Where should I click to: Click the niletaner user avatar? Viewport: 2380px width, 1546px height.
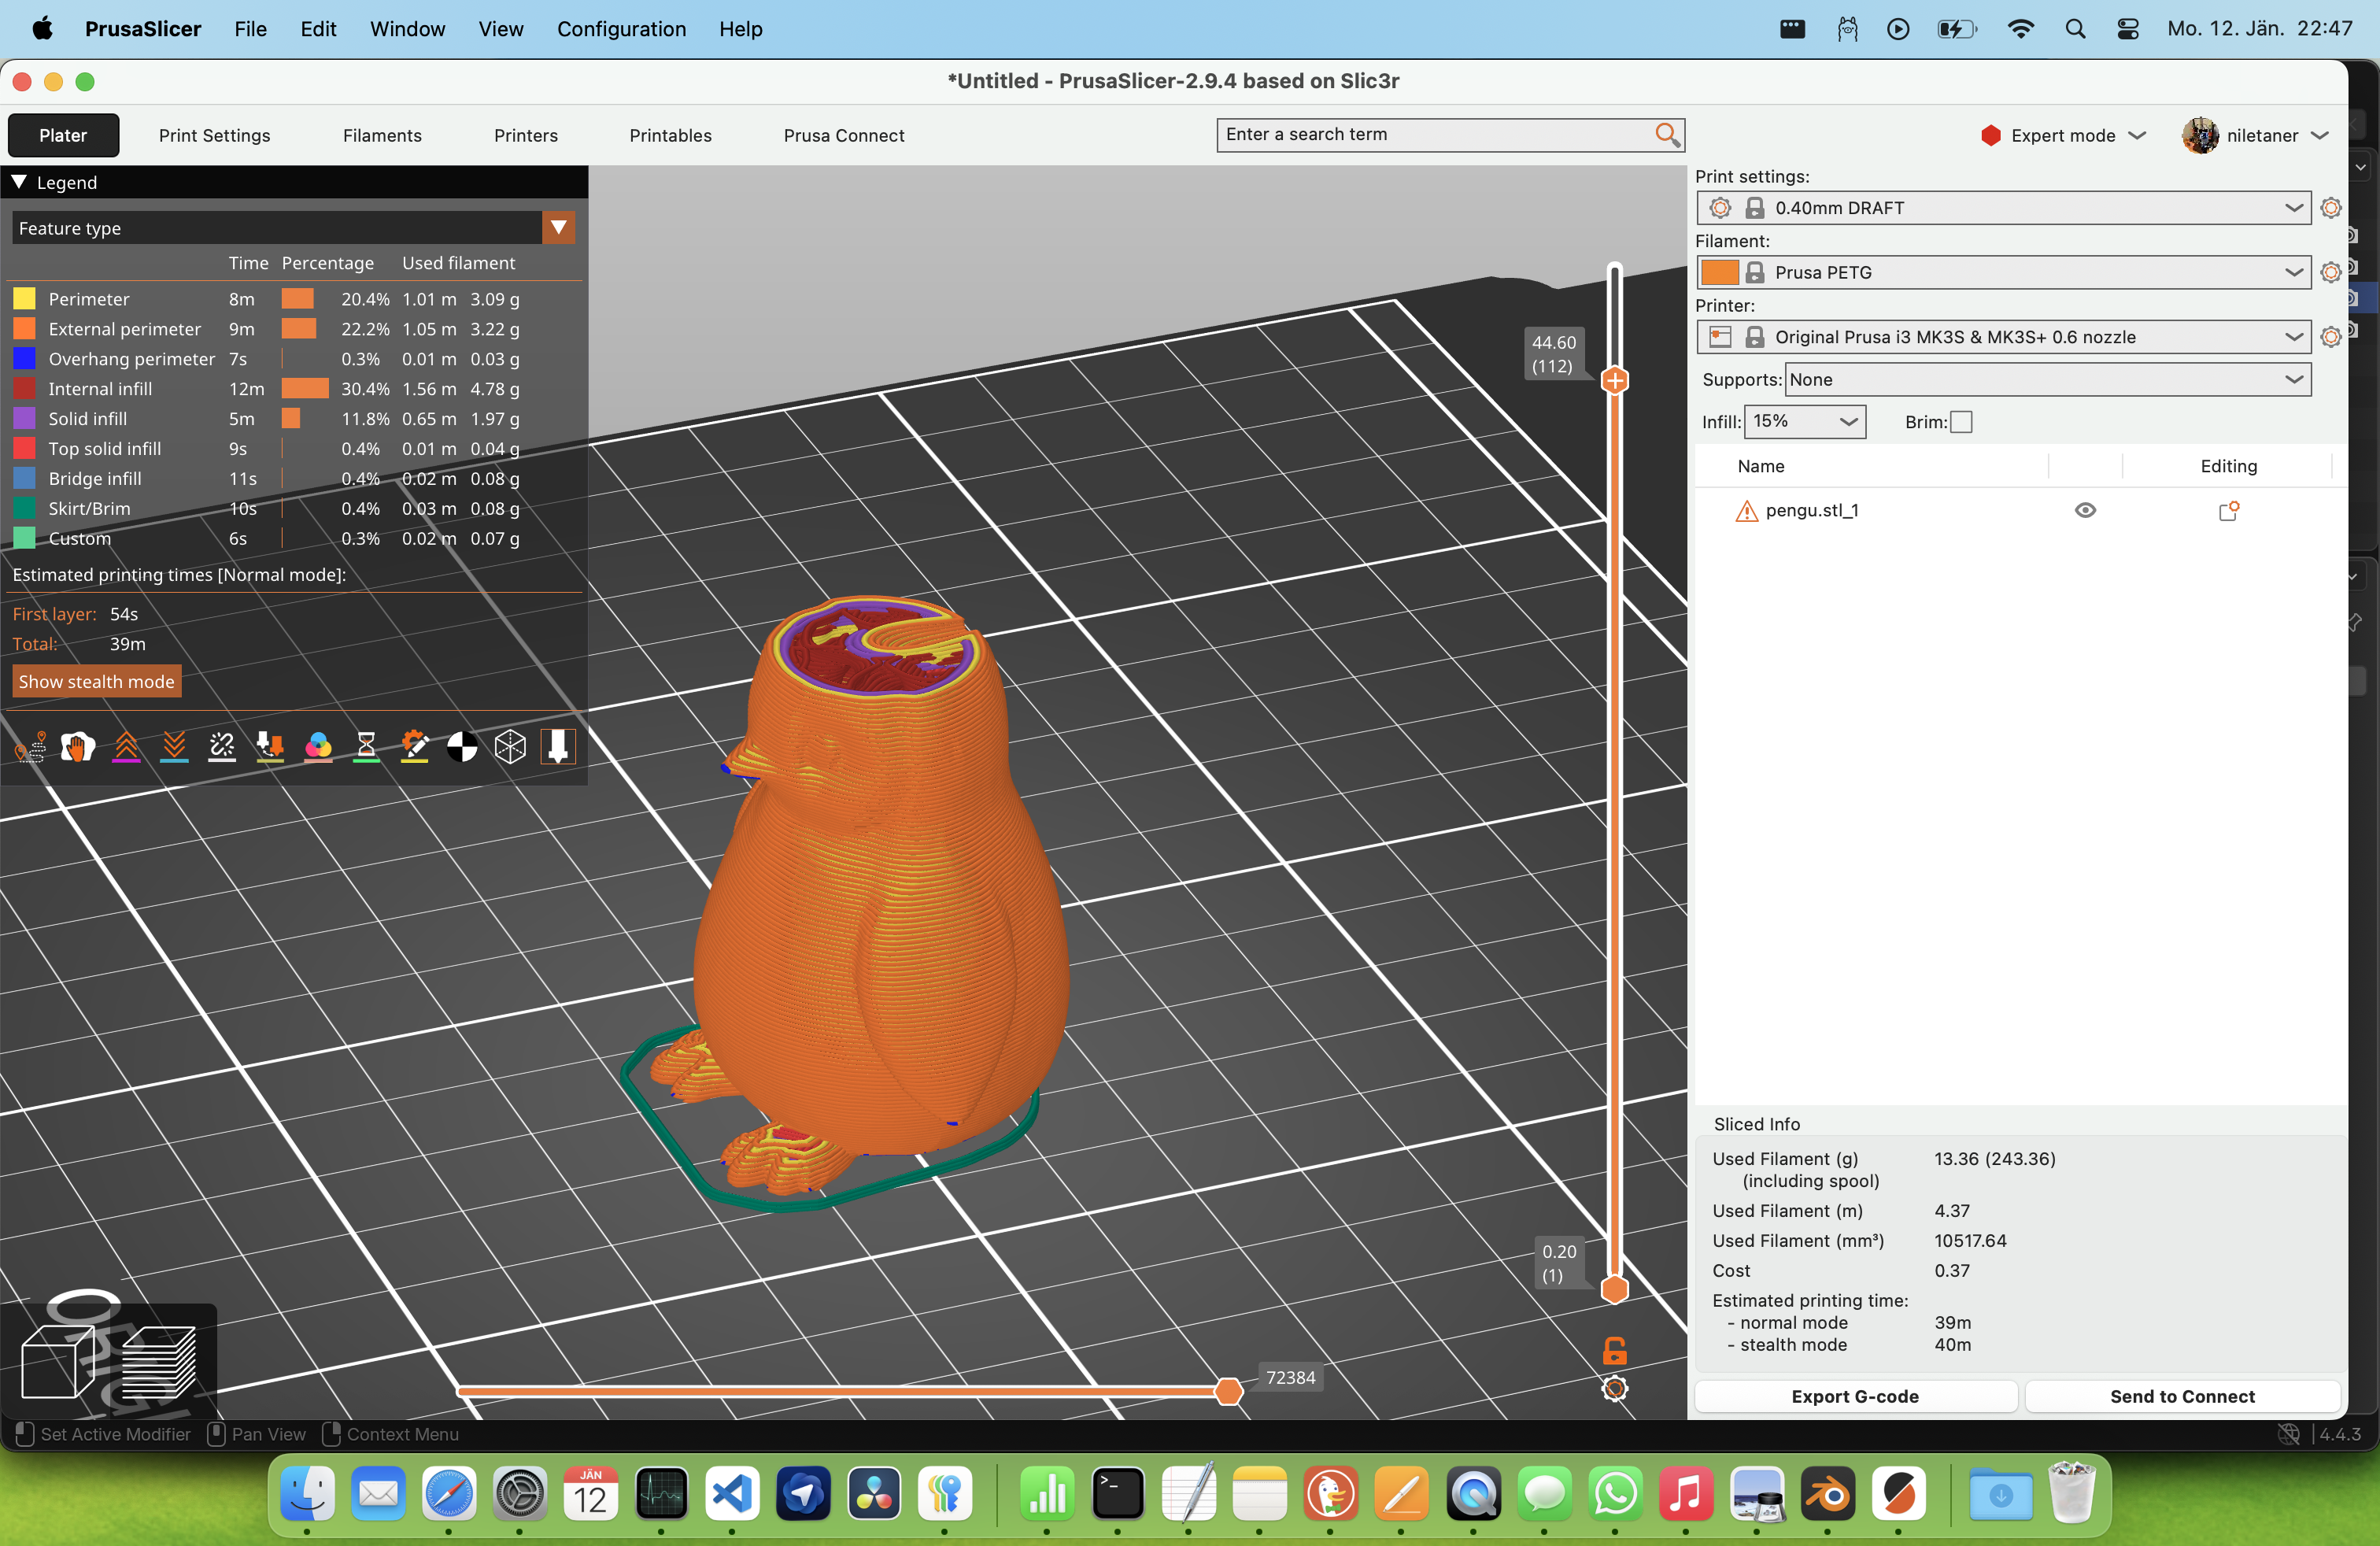[2199, 135]
